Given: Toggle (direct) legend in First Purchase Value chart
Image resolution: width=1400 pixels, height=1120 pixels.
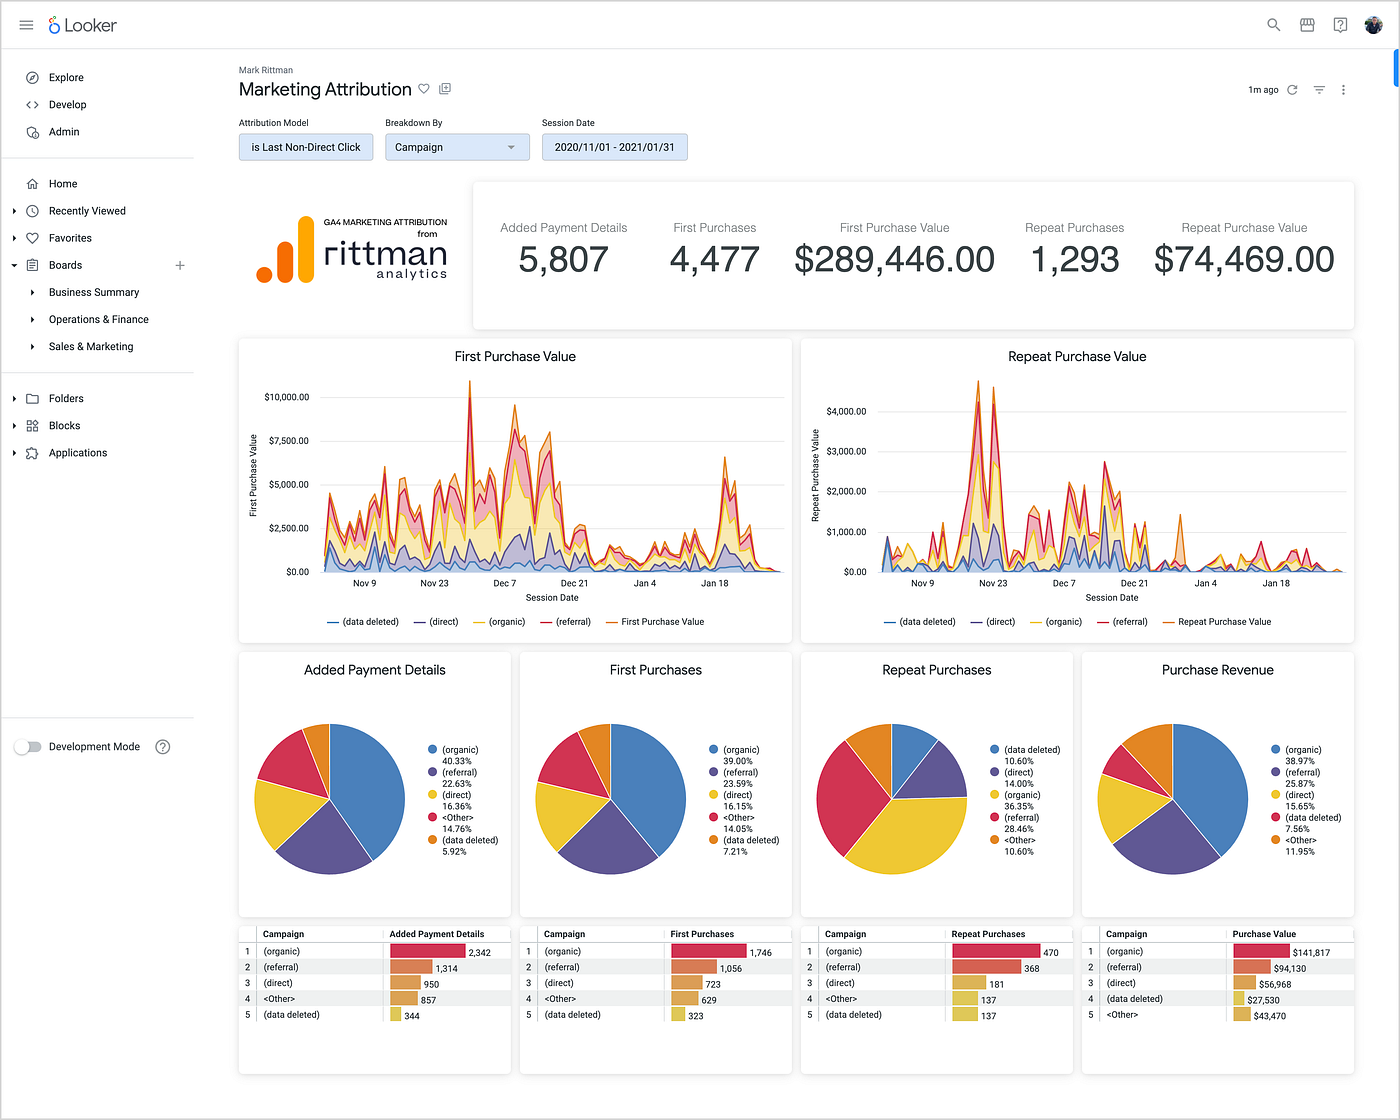Looking at the screenshot, I should tap(436, 622).
